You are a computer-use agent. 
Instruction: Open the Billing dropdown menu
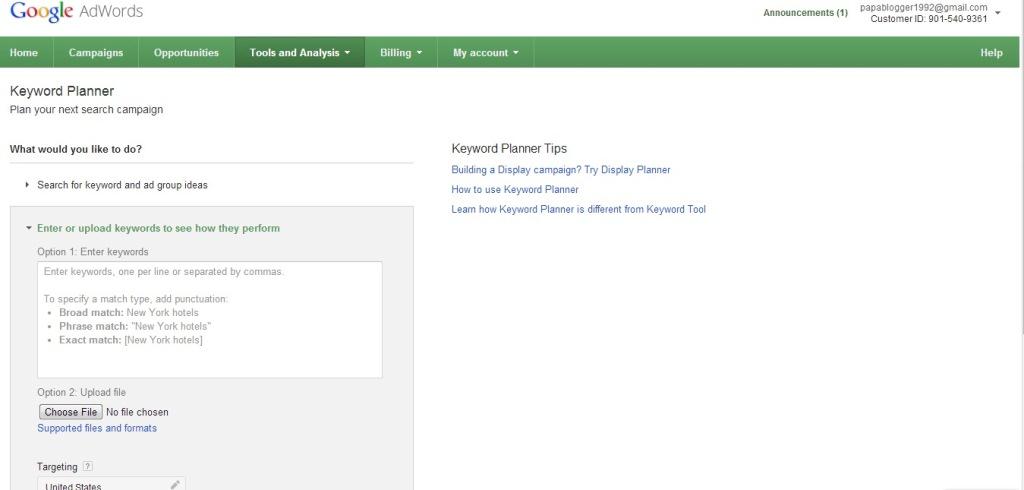pyautogui.click(x=401, y=53)
